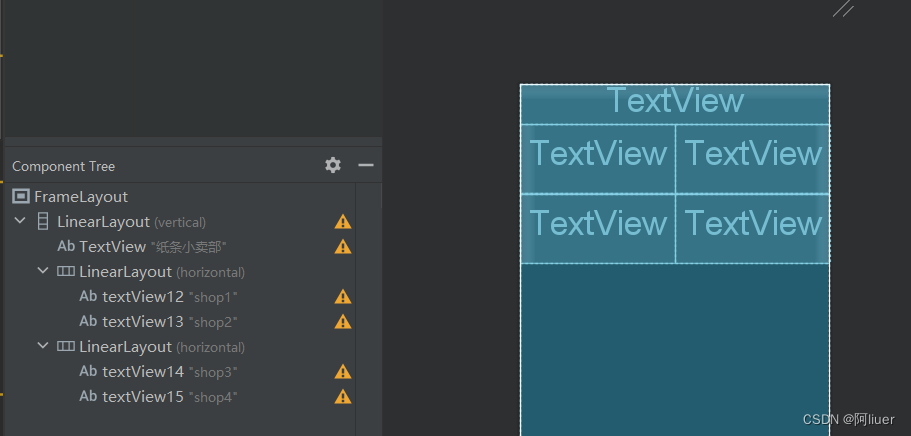Viewport: 911px width, 436px height.
Task: Select the second-row left TextView in blueprint
Action: (x=598, y=228)
